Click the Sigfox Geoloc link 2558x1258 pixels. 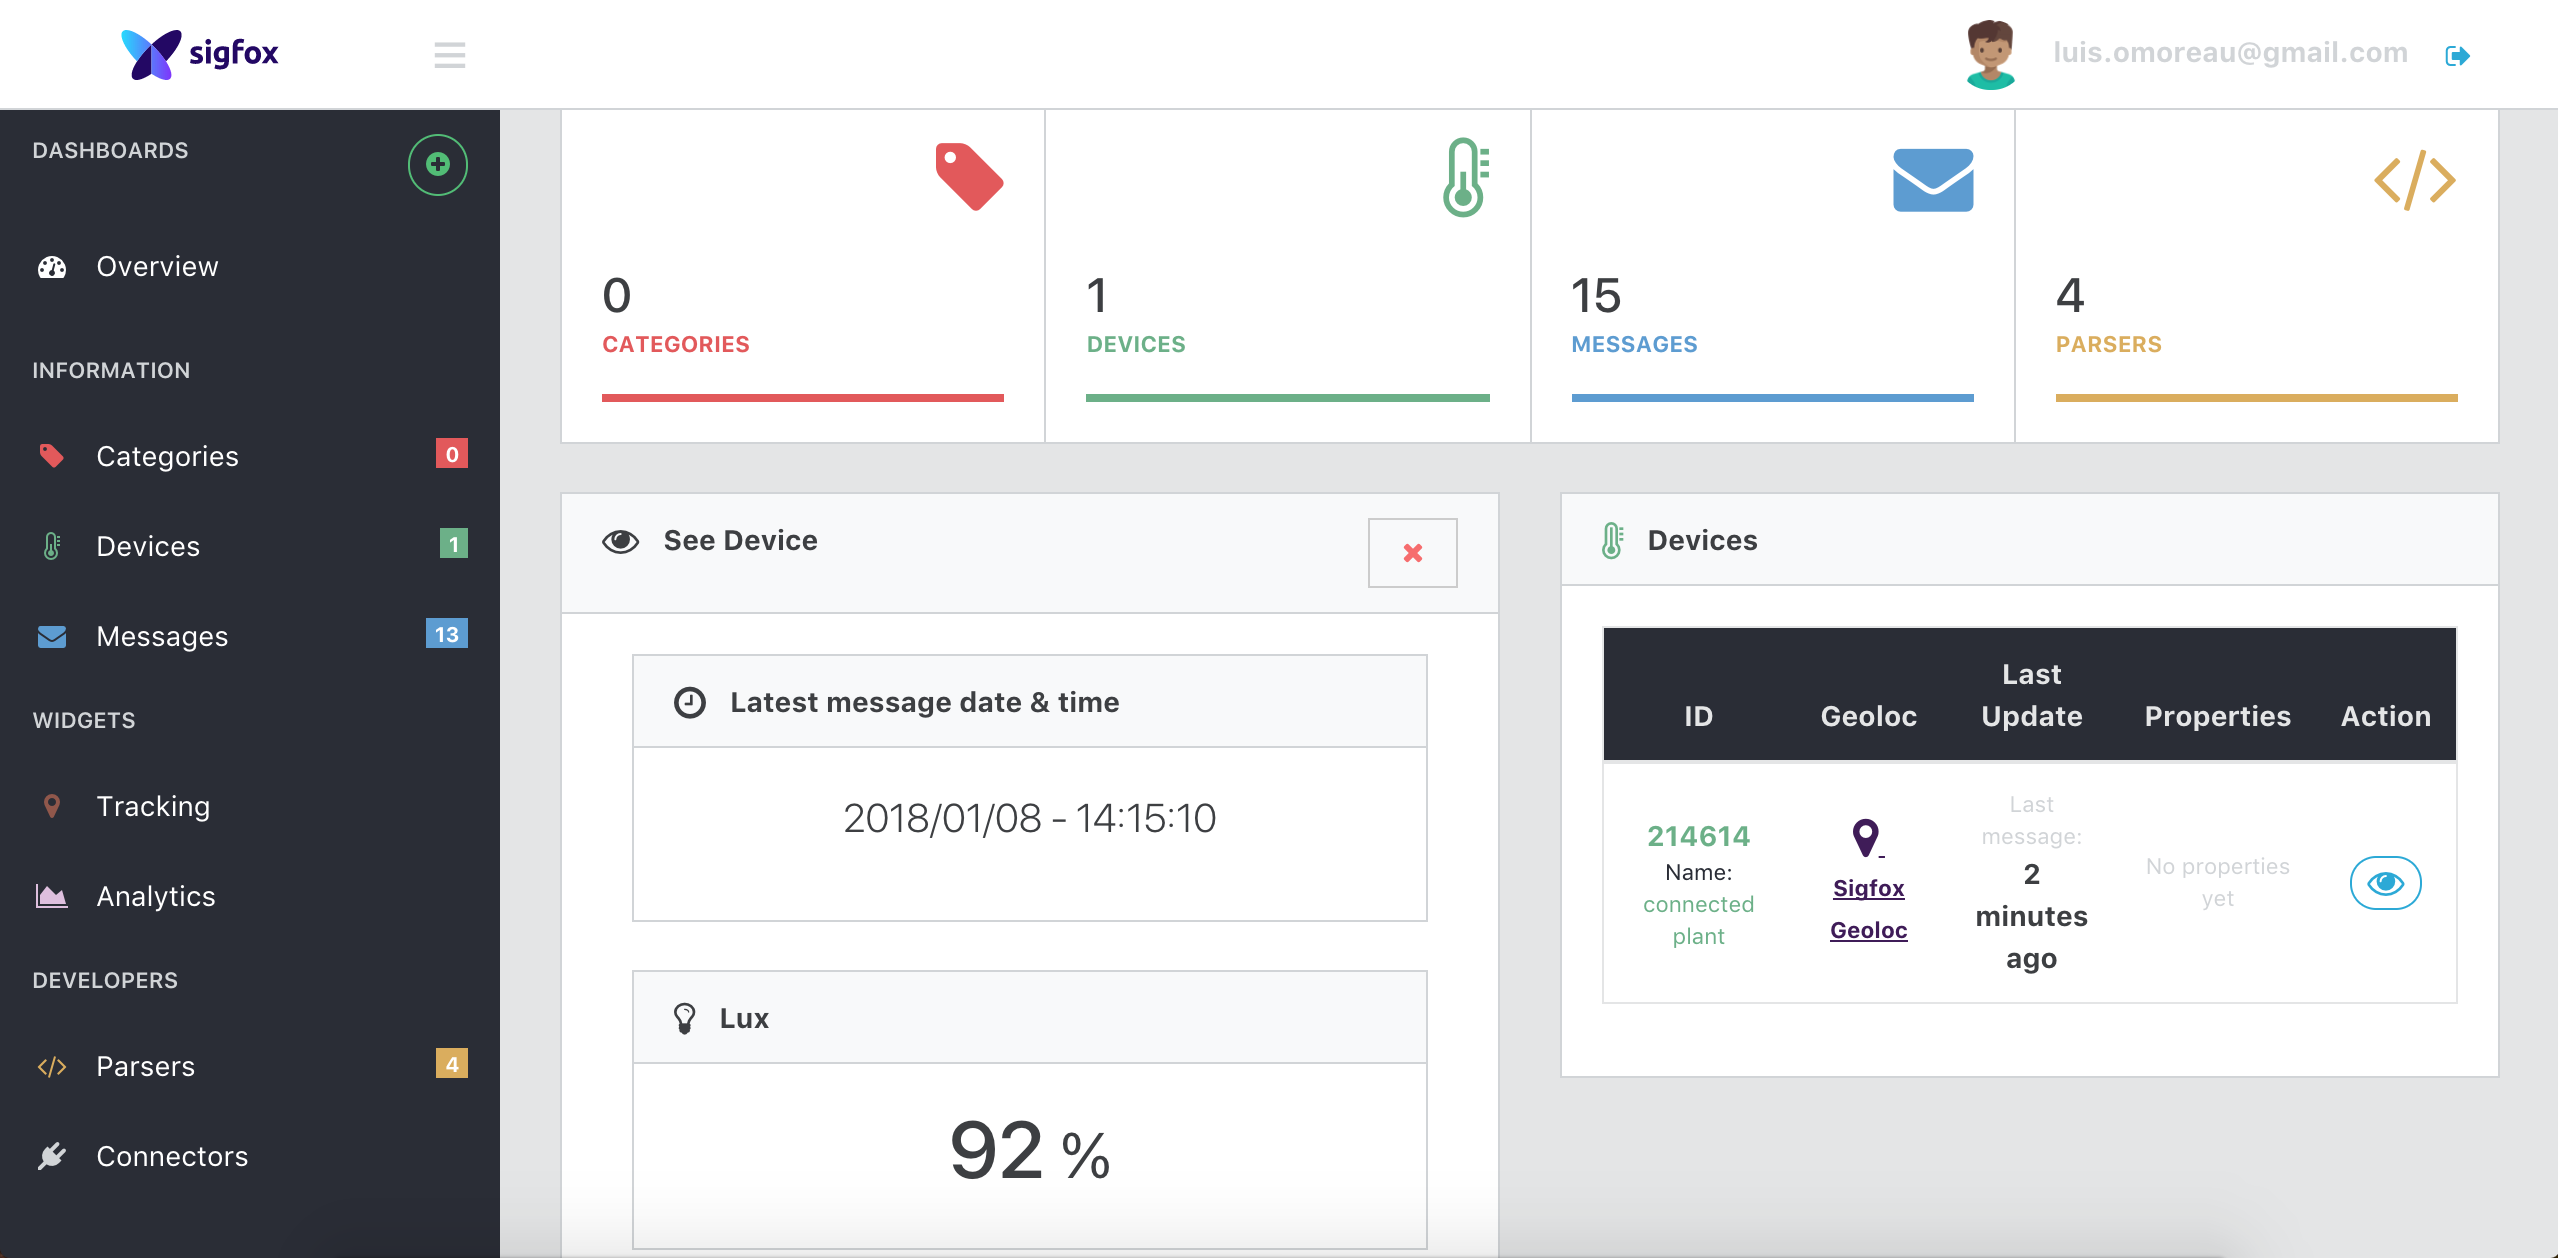[1868, 908]
